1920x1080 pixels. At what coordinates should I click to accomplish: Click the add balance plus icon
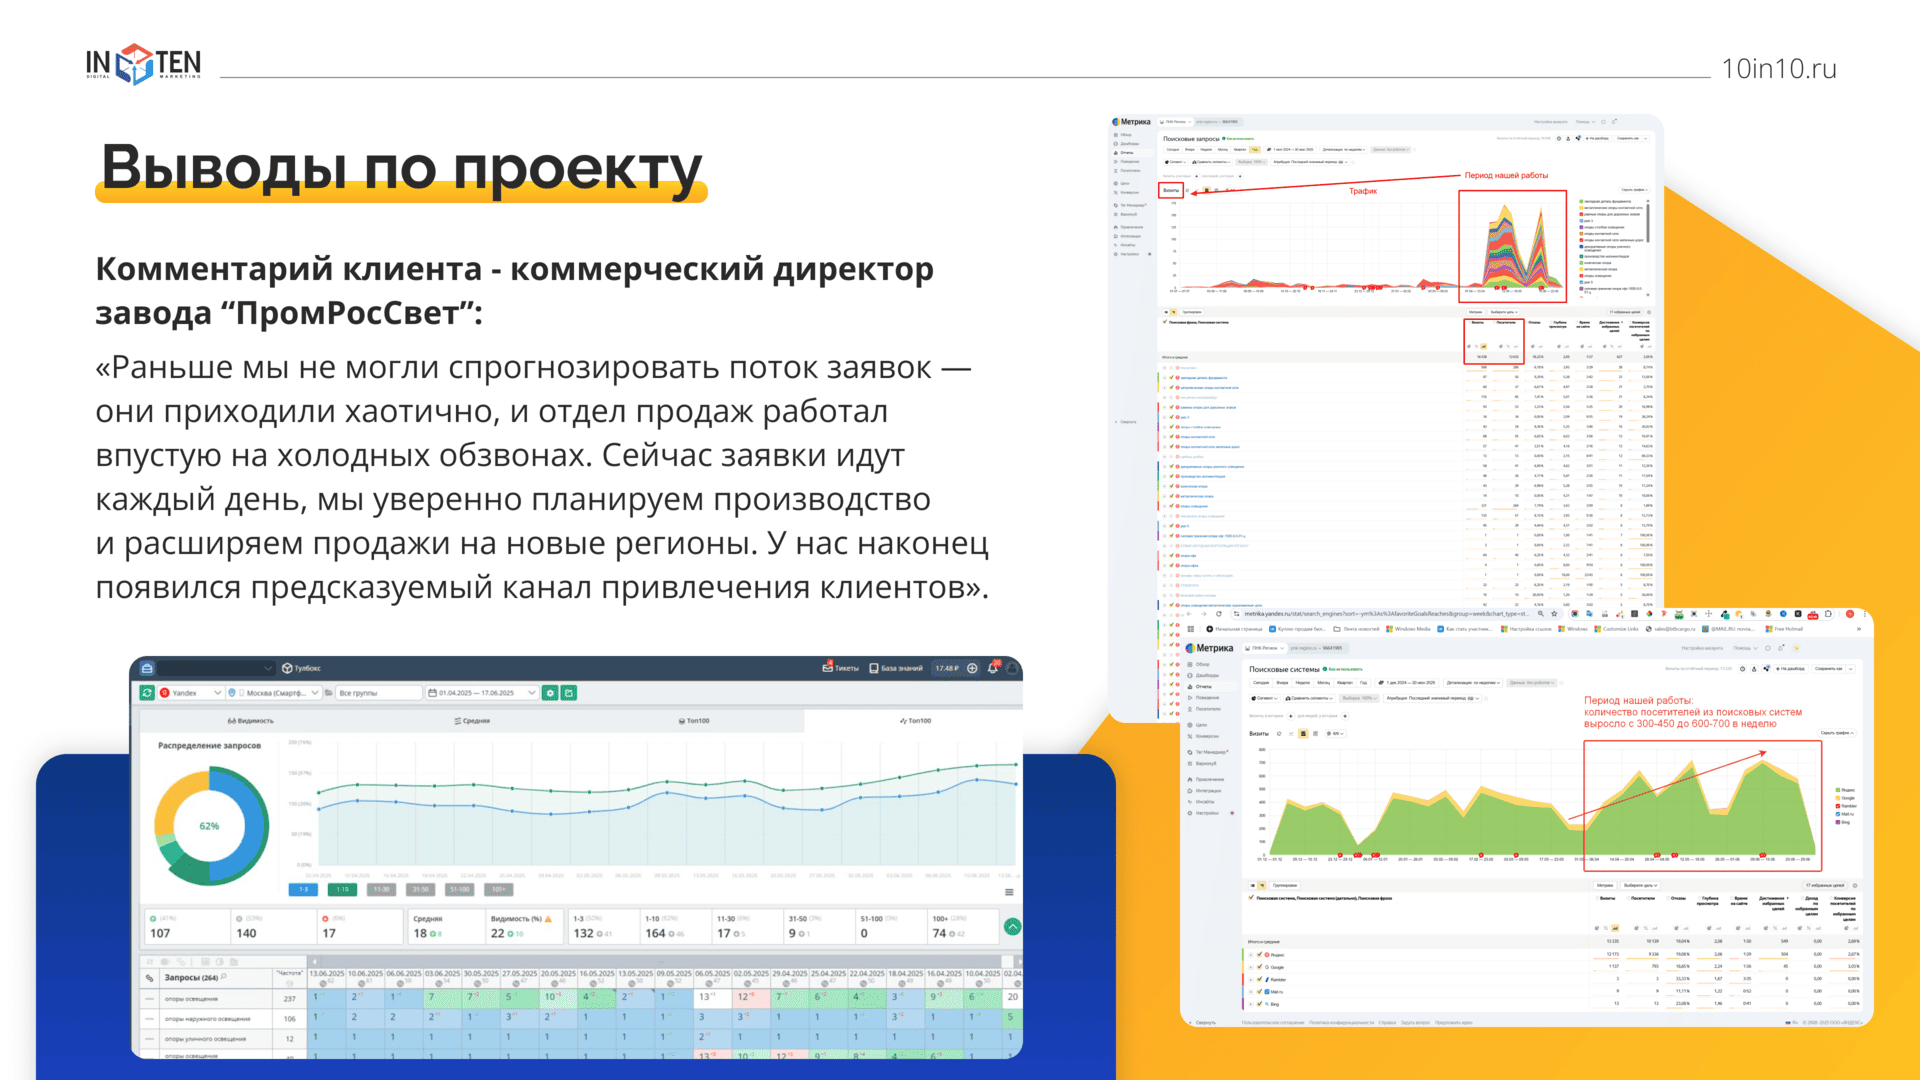pyautogui.click(x=972, y=668)
